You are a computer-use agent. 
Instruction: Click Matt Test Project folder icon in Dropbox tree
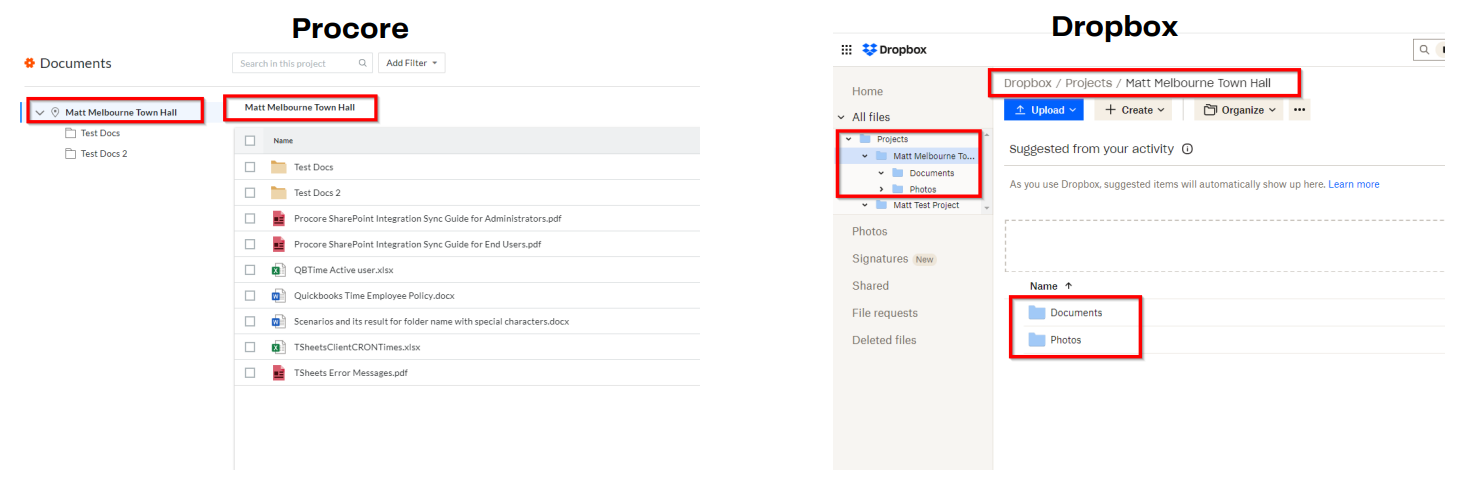tap(881, 205)
